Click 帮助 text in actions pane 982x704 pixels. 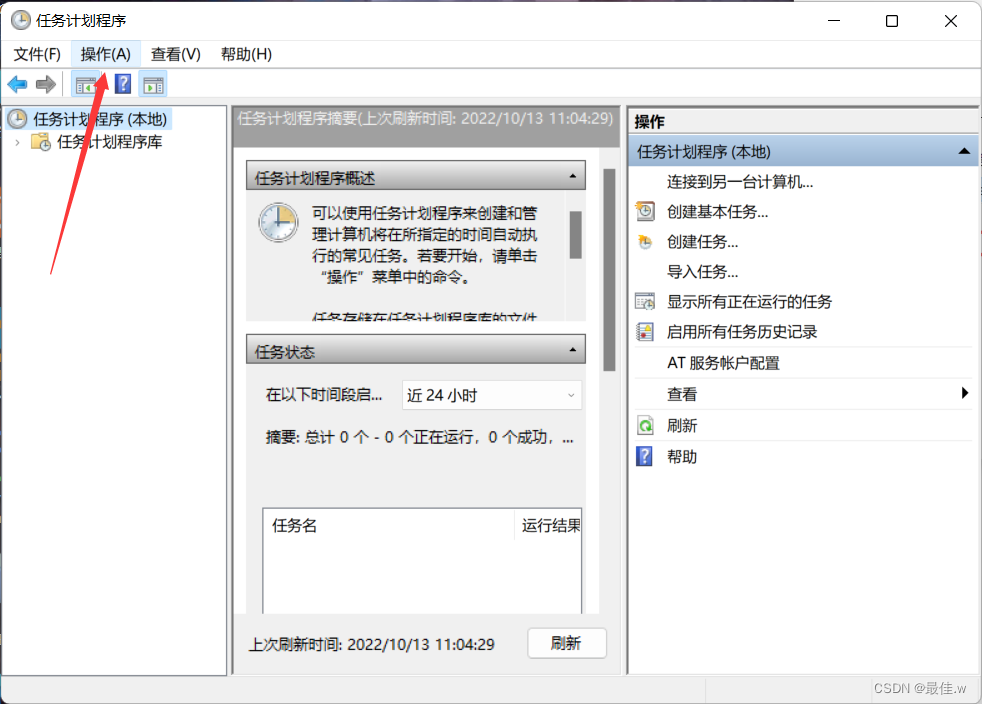click(x=681, y=457)
